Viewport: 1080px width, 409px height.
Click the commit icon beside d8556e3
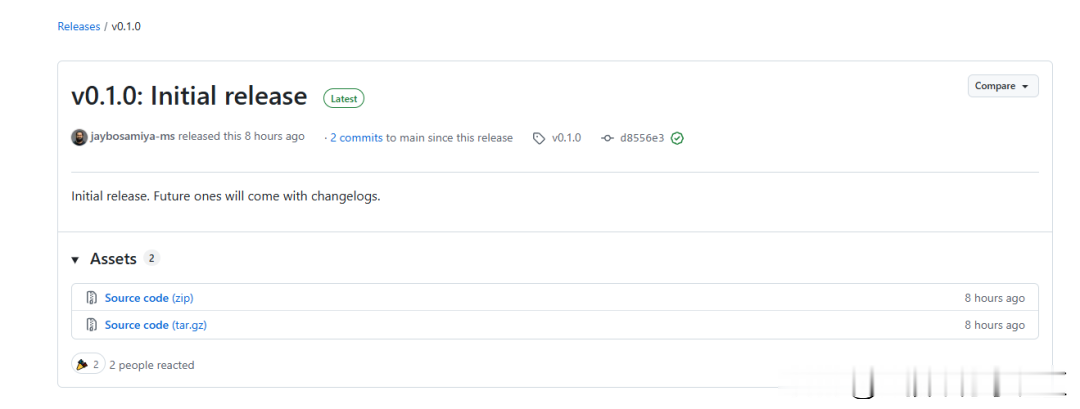(x=607, y=138)
